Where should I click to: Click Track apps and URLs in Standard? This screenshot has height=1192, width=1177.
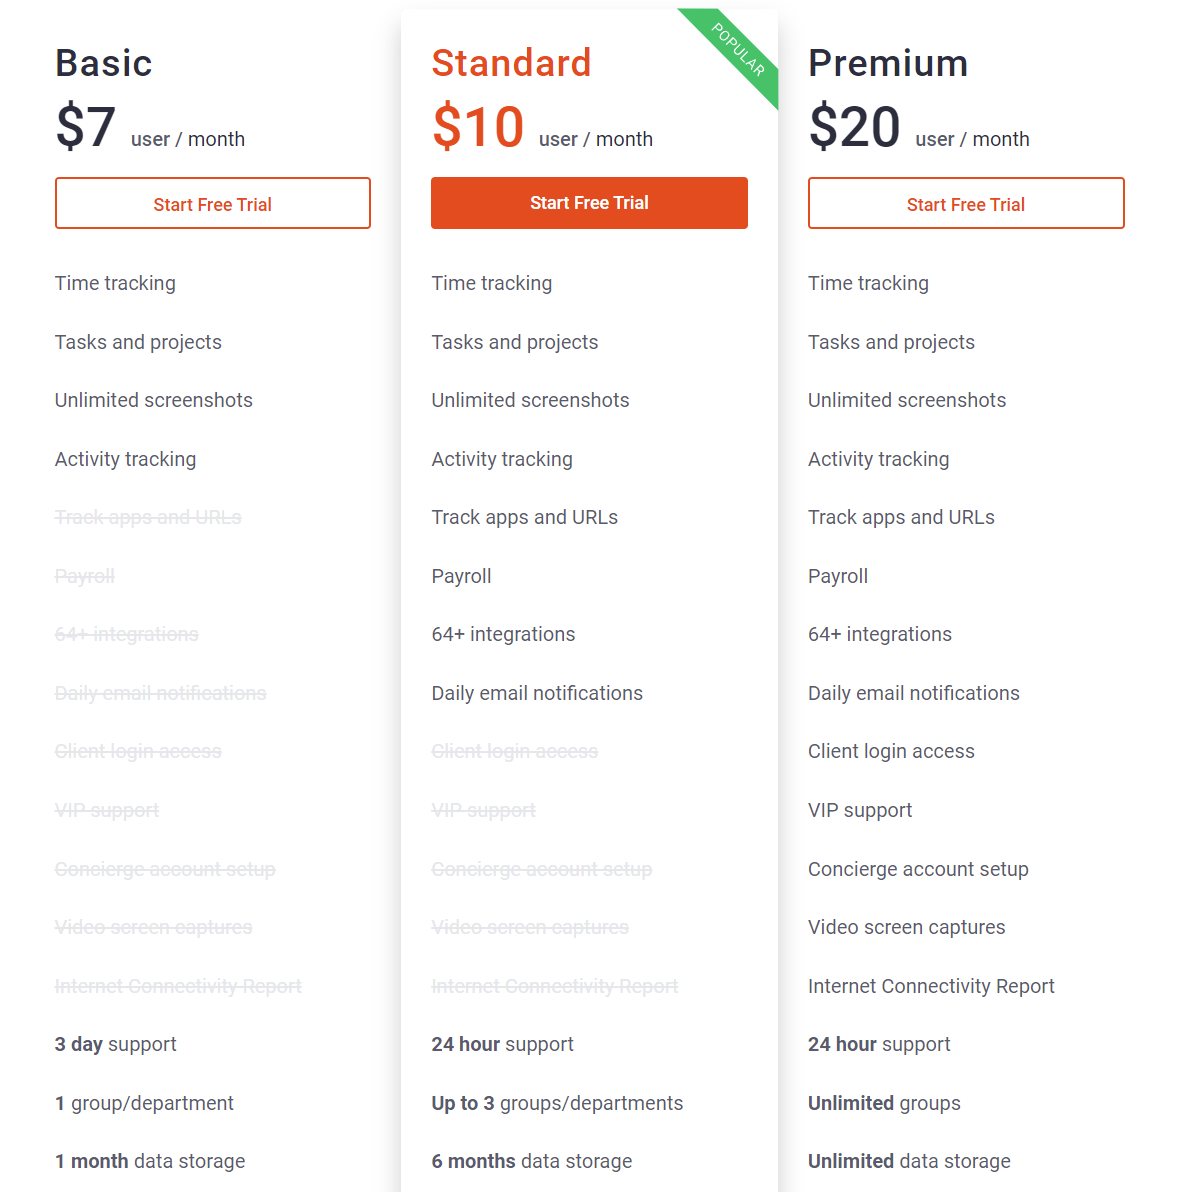coord(524,517)
